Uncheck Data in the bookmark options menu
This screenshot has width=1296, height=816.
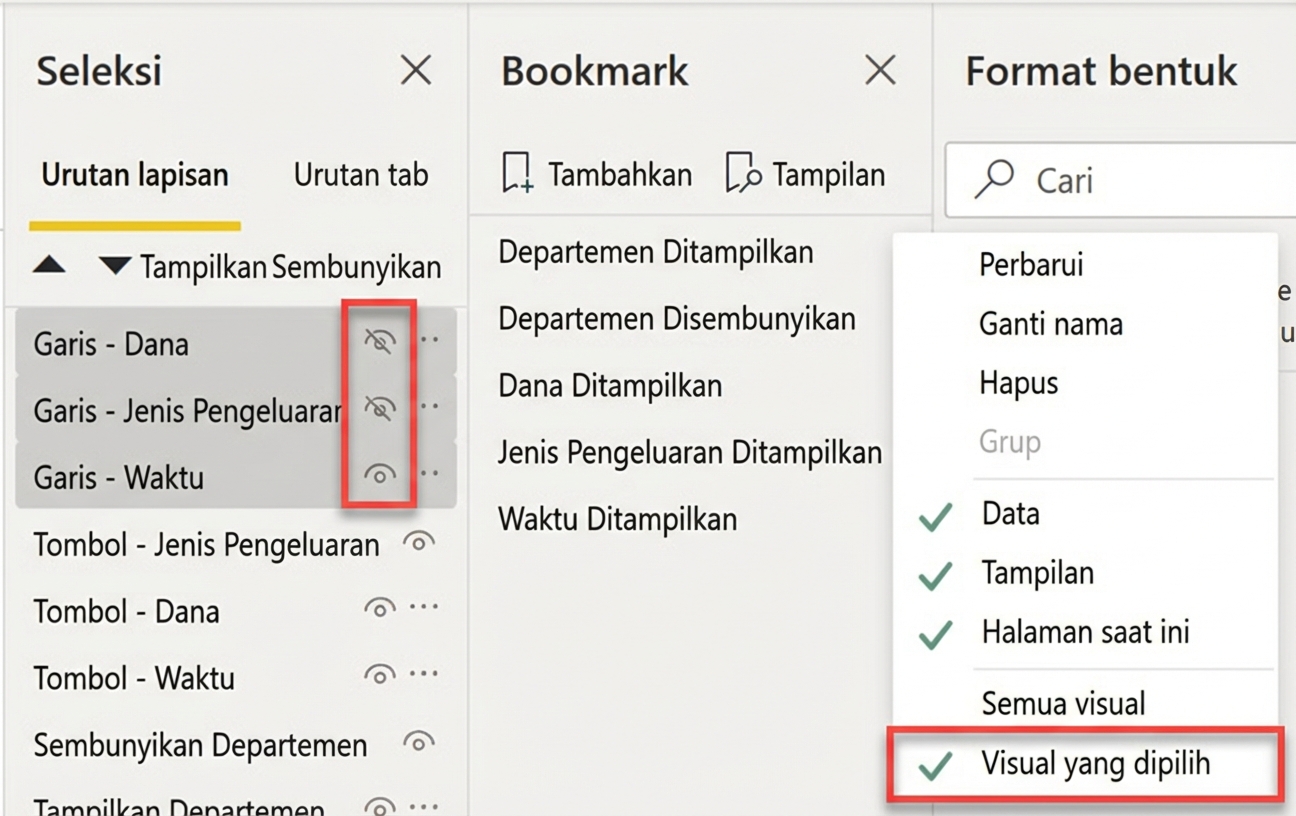pyautogui.click(x=1010, y=513)
